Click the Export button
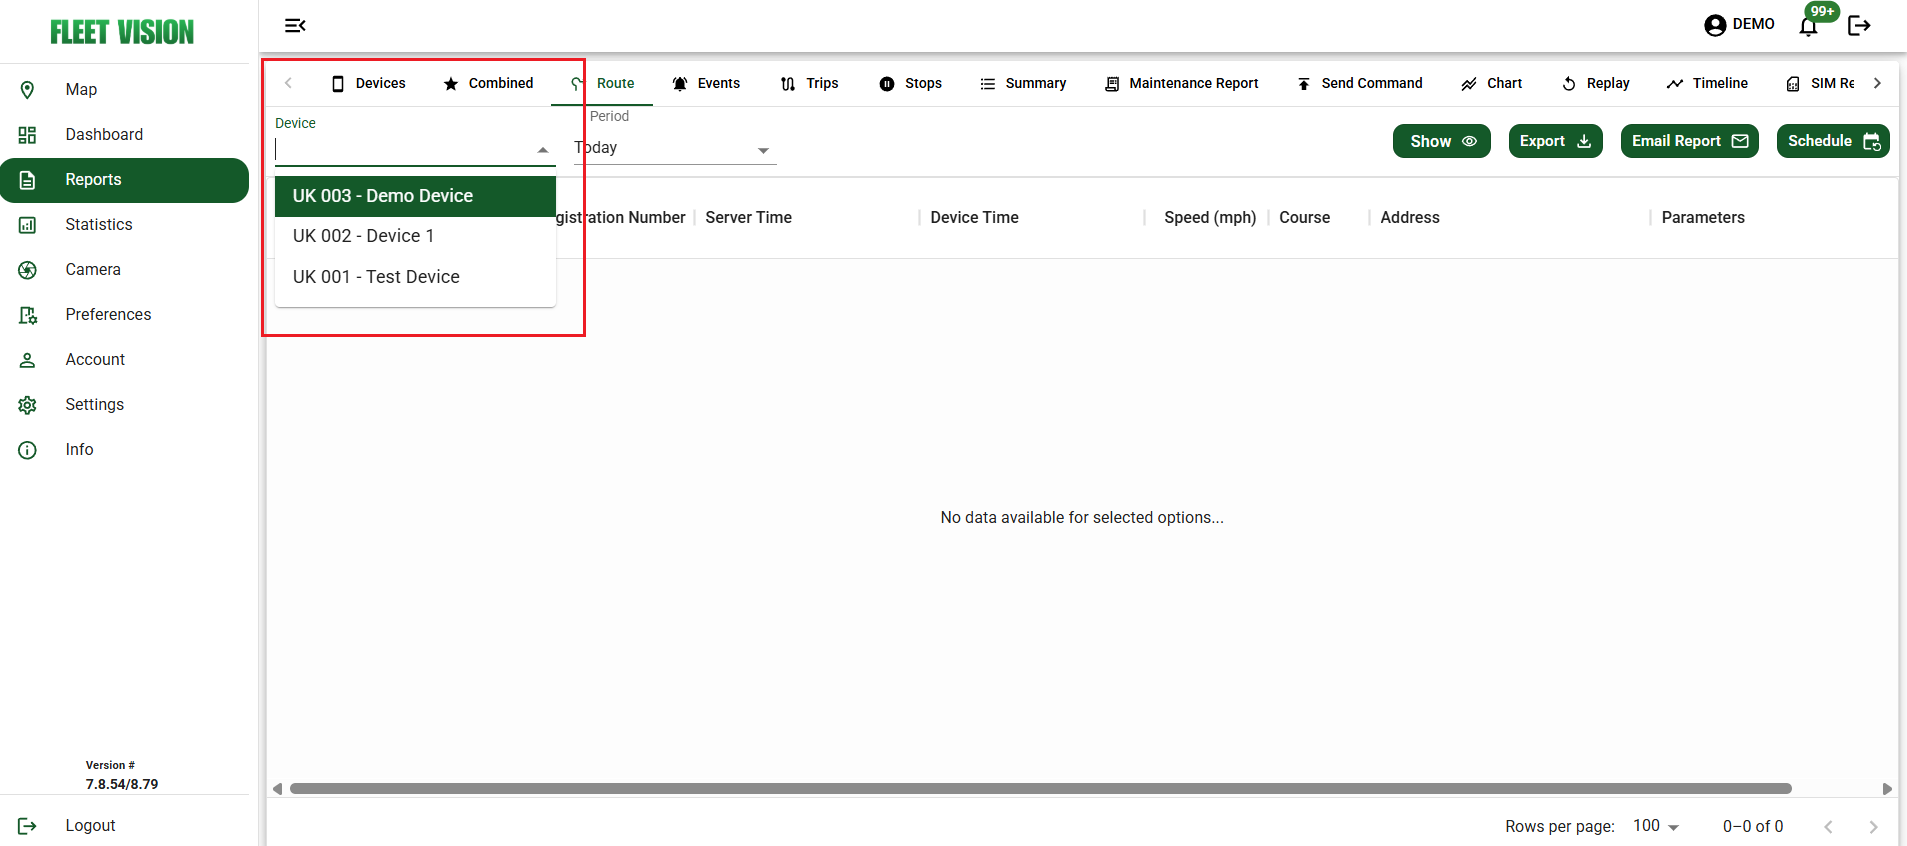1907x846 pixels. point(1555,141)
